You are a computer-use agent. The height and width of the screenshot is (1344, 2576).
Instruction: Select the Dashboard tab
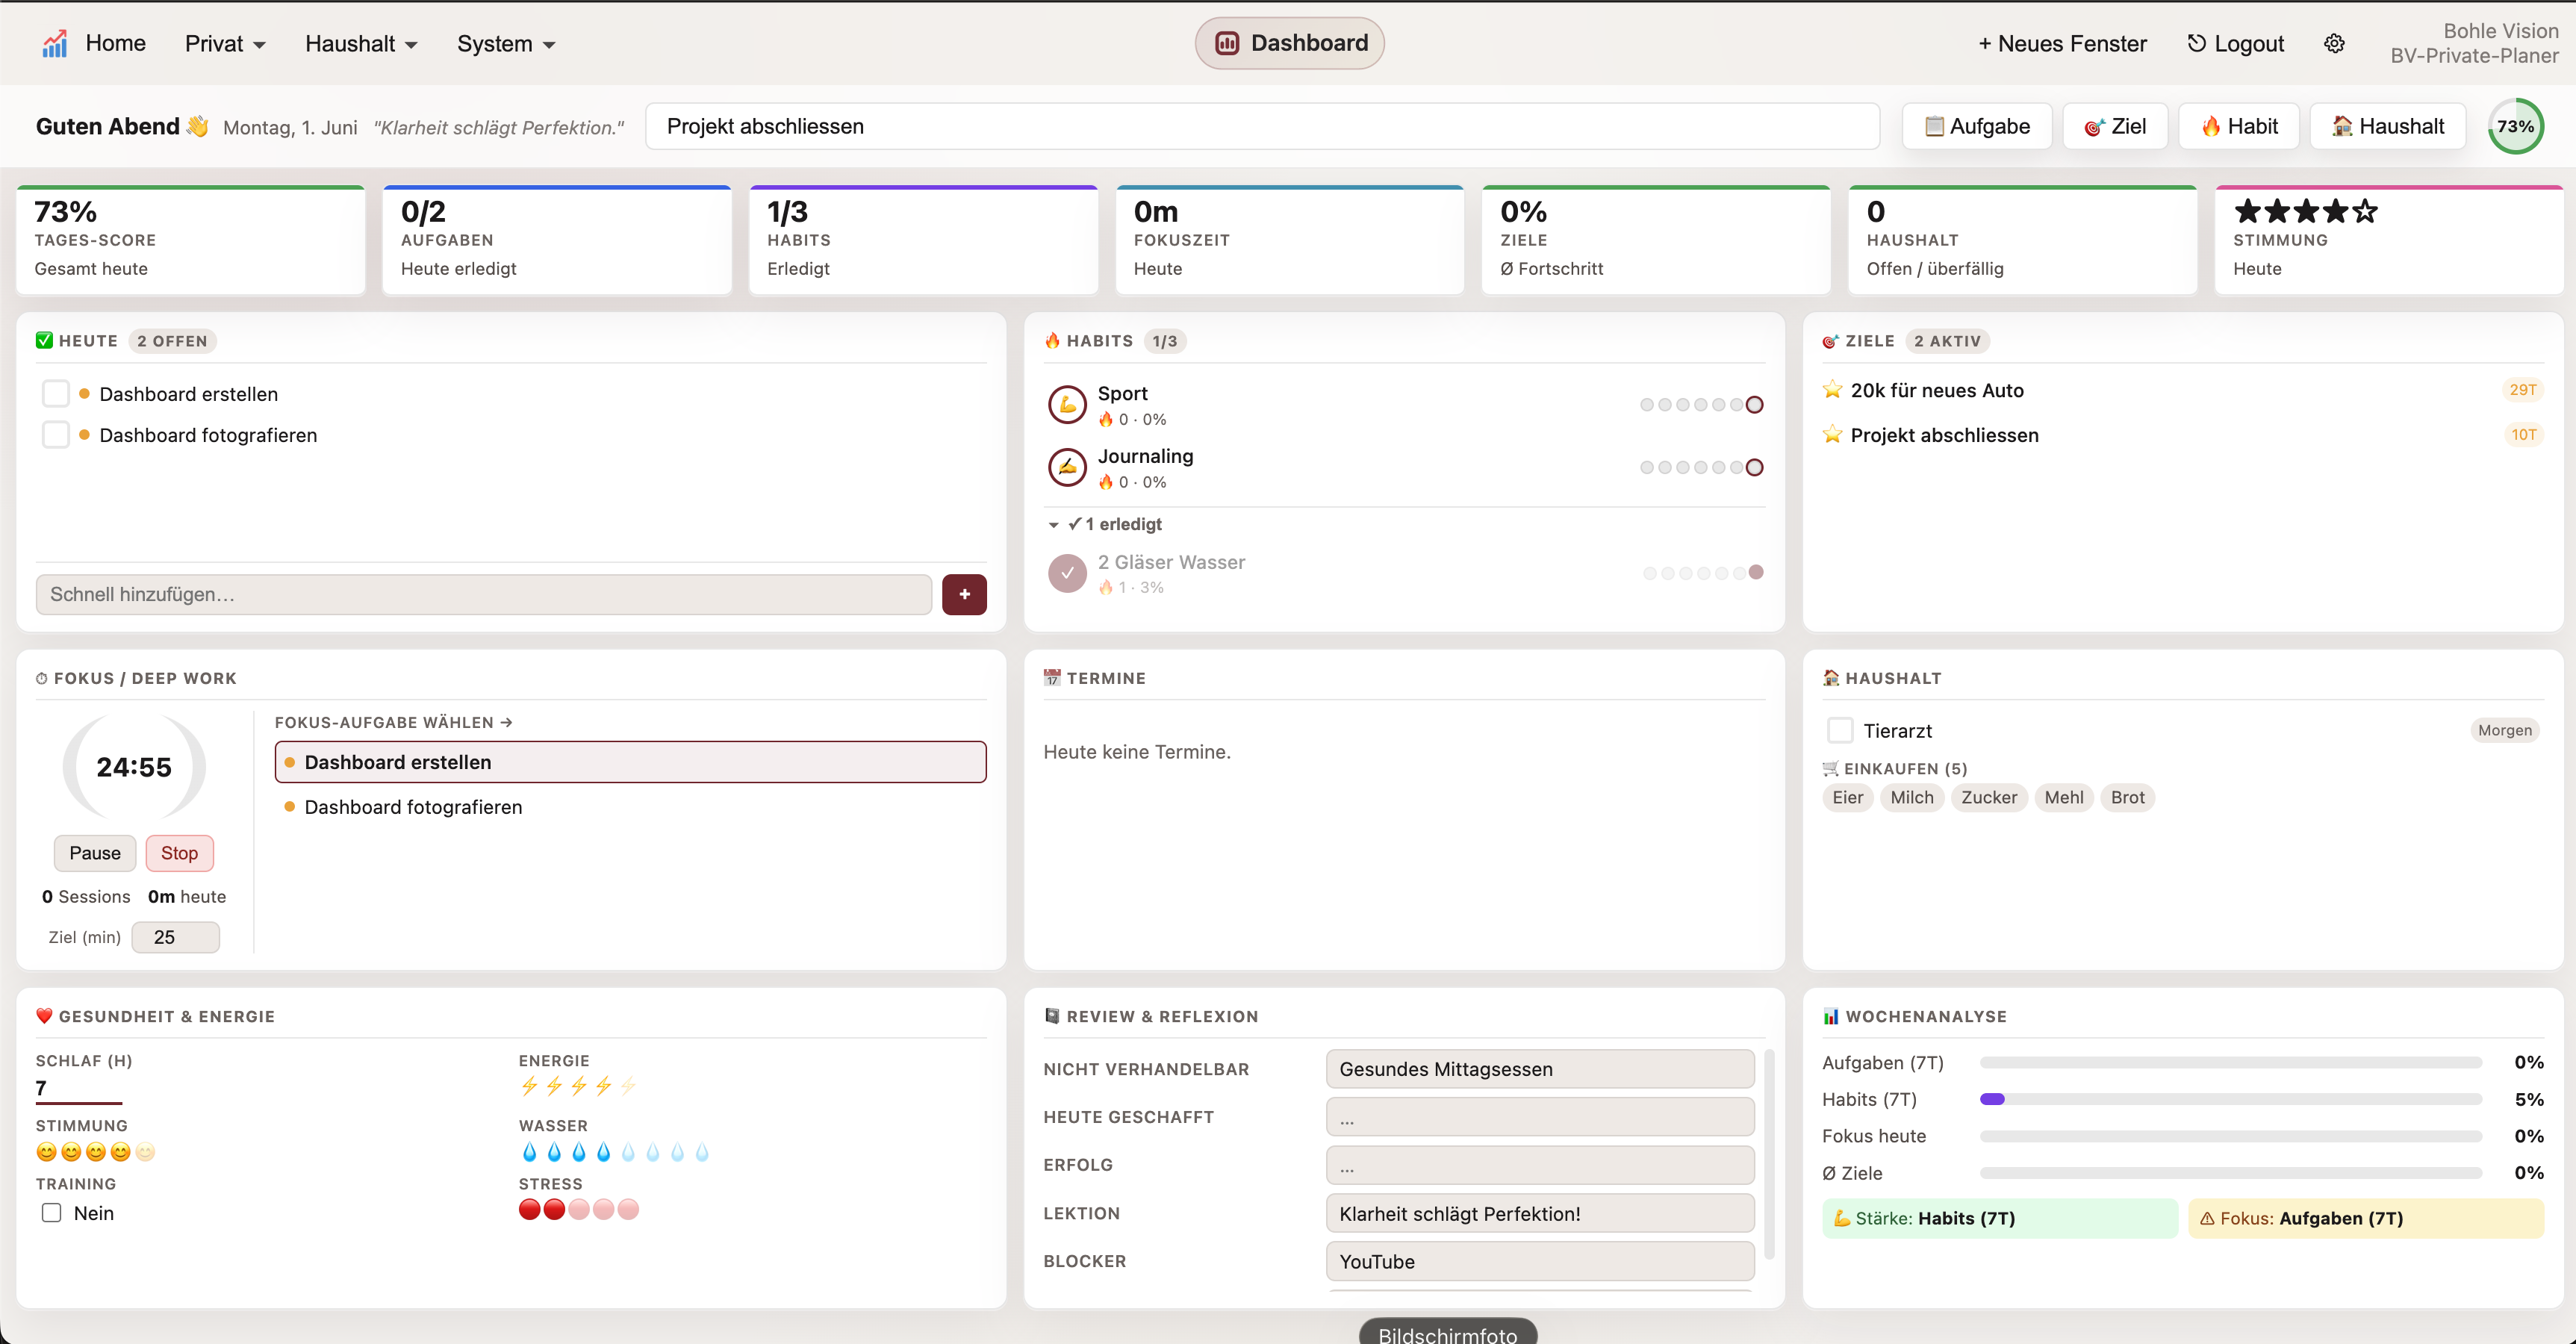[1289, 43]
